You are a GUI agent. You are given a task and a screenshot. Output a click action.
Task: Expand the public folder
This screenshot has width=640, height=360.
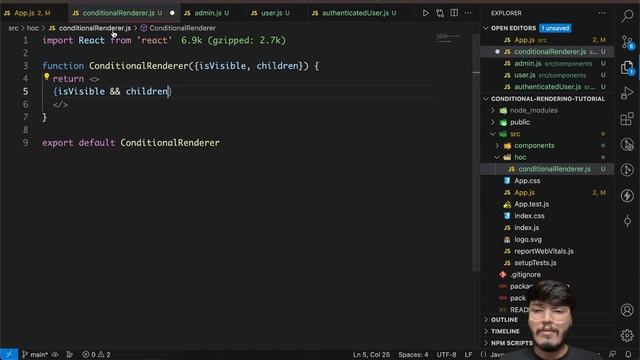pyautogui.click(x=493, y=122)
